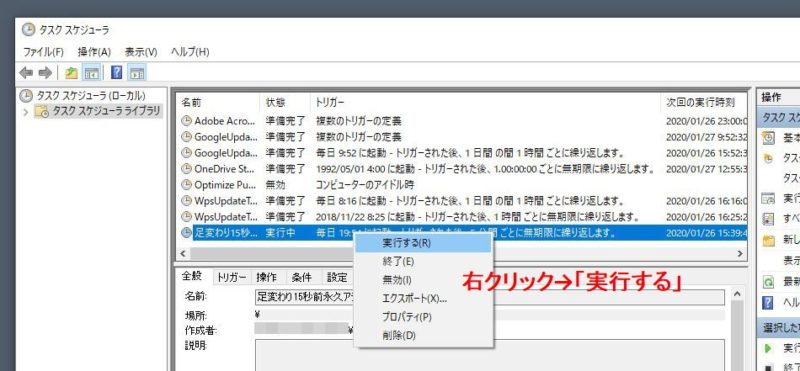Click the details pane scrollbar up arrow

(737, 294)
